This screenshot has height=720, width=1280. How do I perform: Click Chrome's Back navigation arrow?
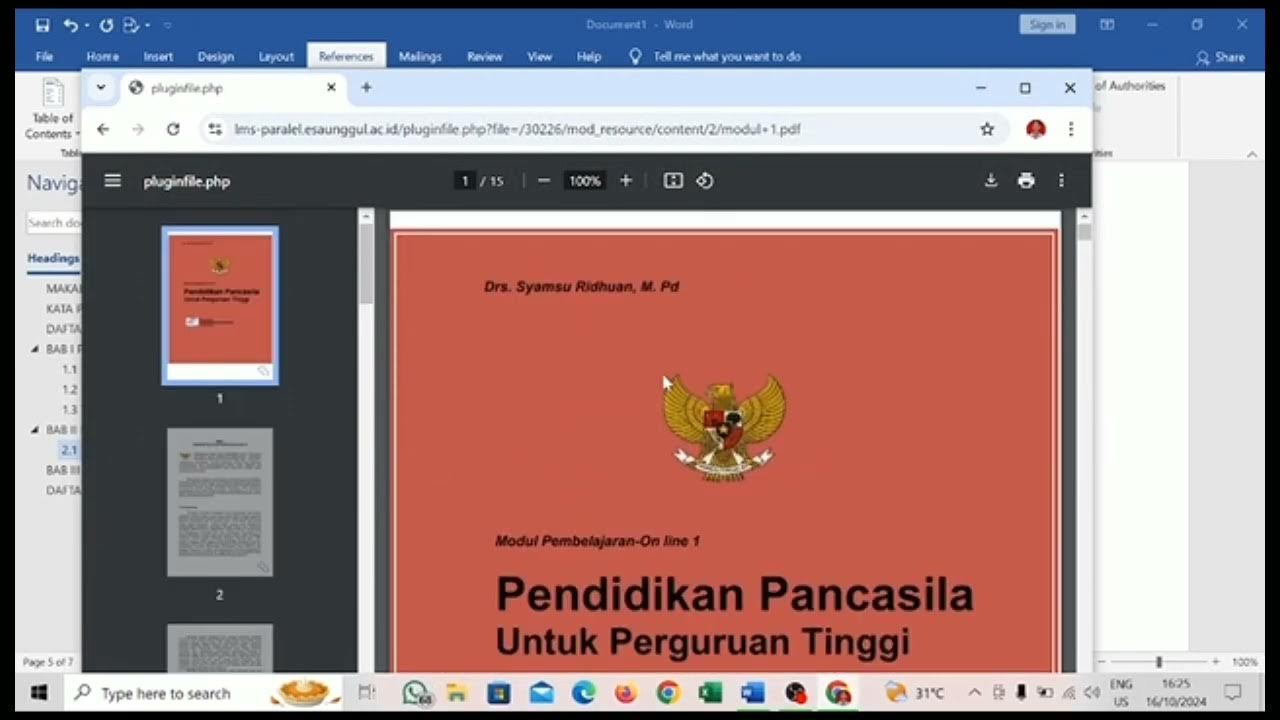click(103, 129)
